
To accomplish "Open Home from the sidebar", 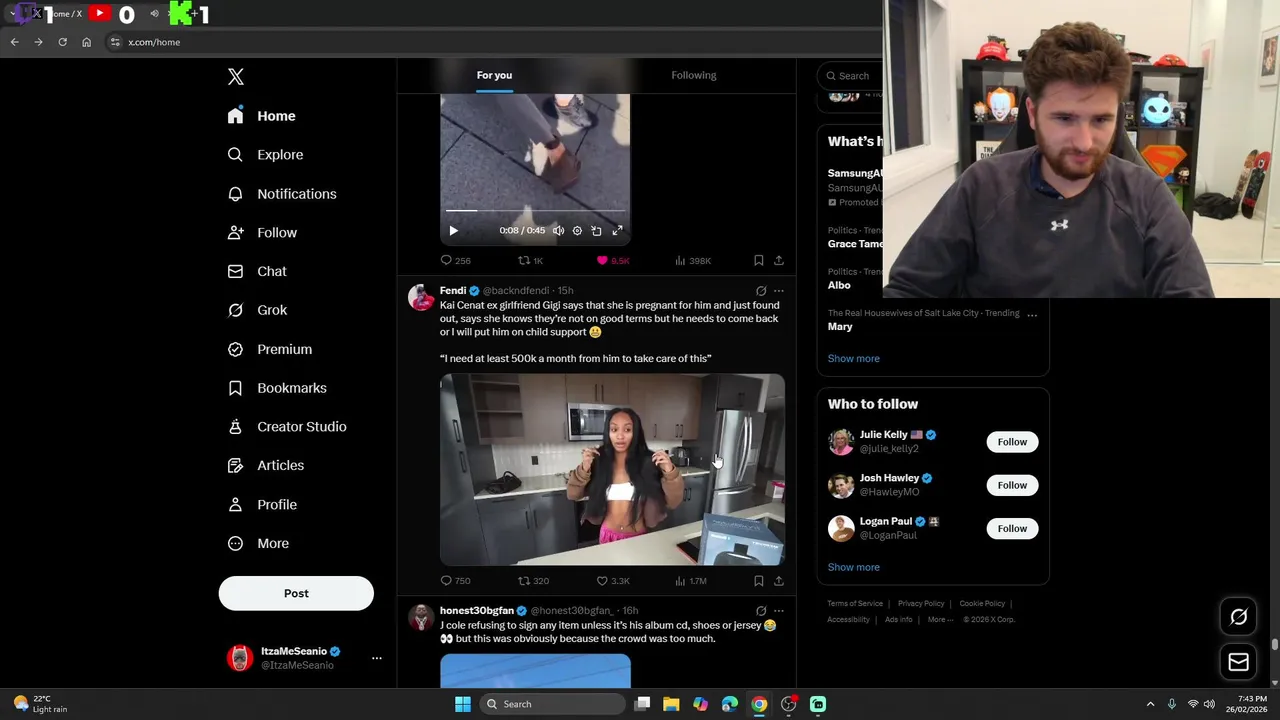I will coord(261,116).
